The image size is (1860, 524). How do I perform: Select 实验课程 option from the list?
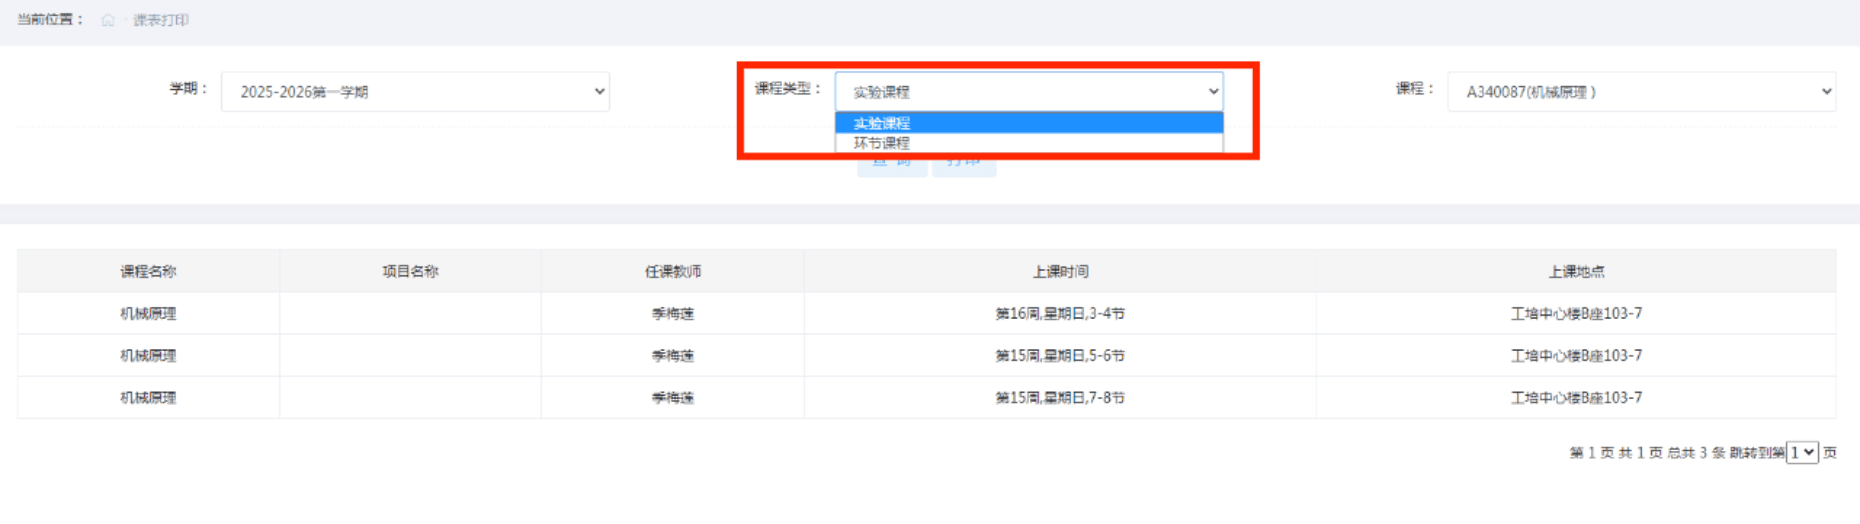[1028, 123]
